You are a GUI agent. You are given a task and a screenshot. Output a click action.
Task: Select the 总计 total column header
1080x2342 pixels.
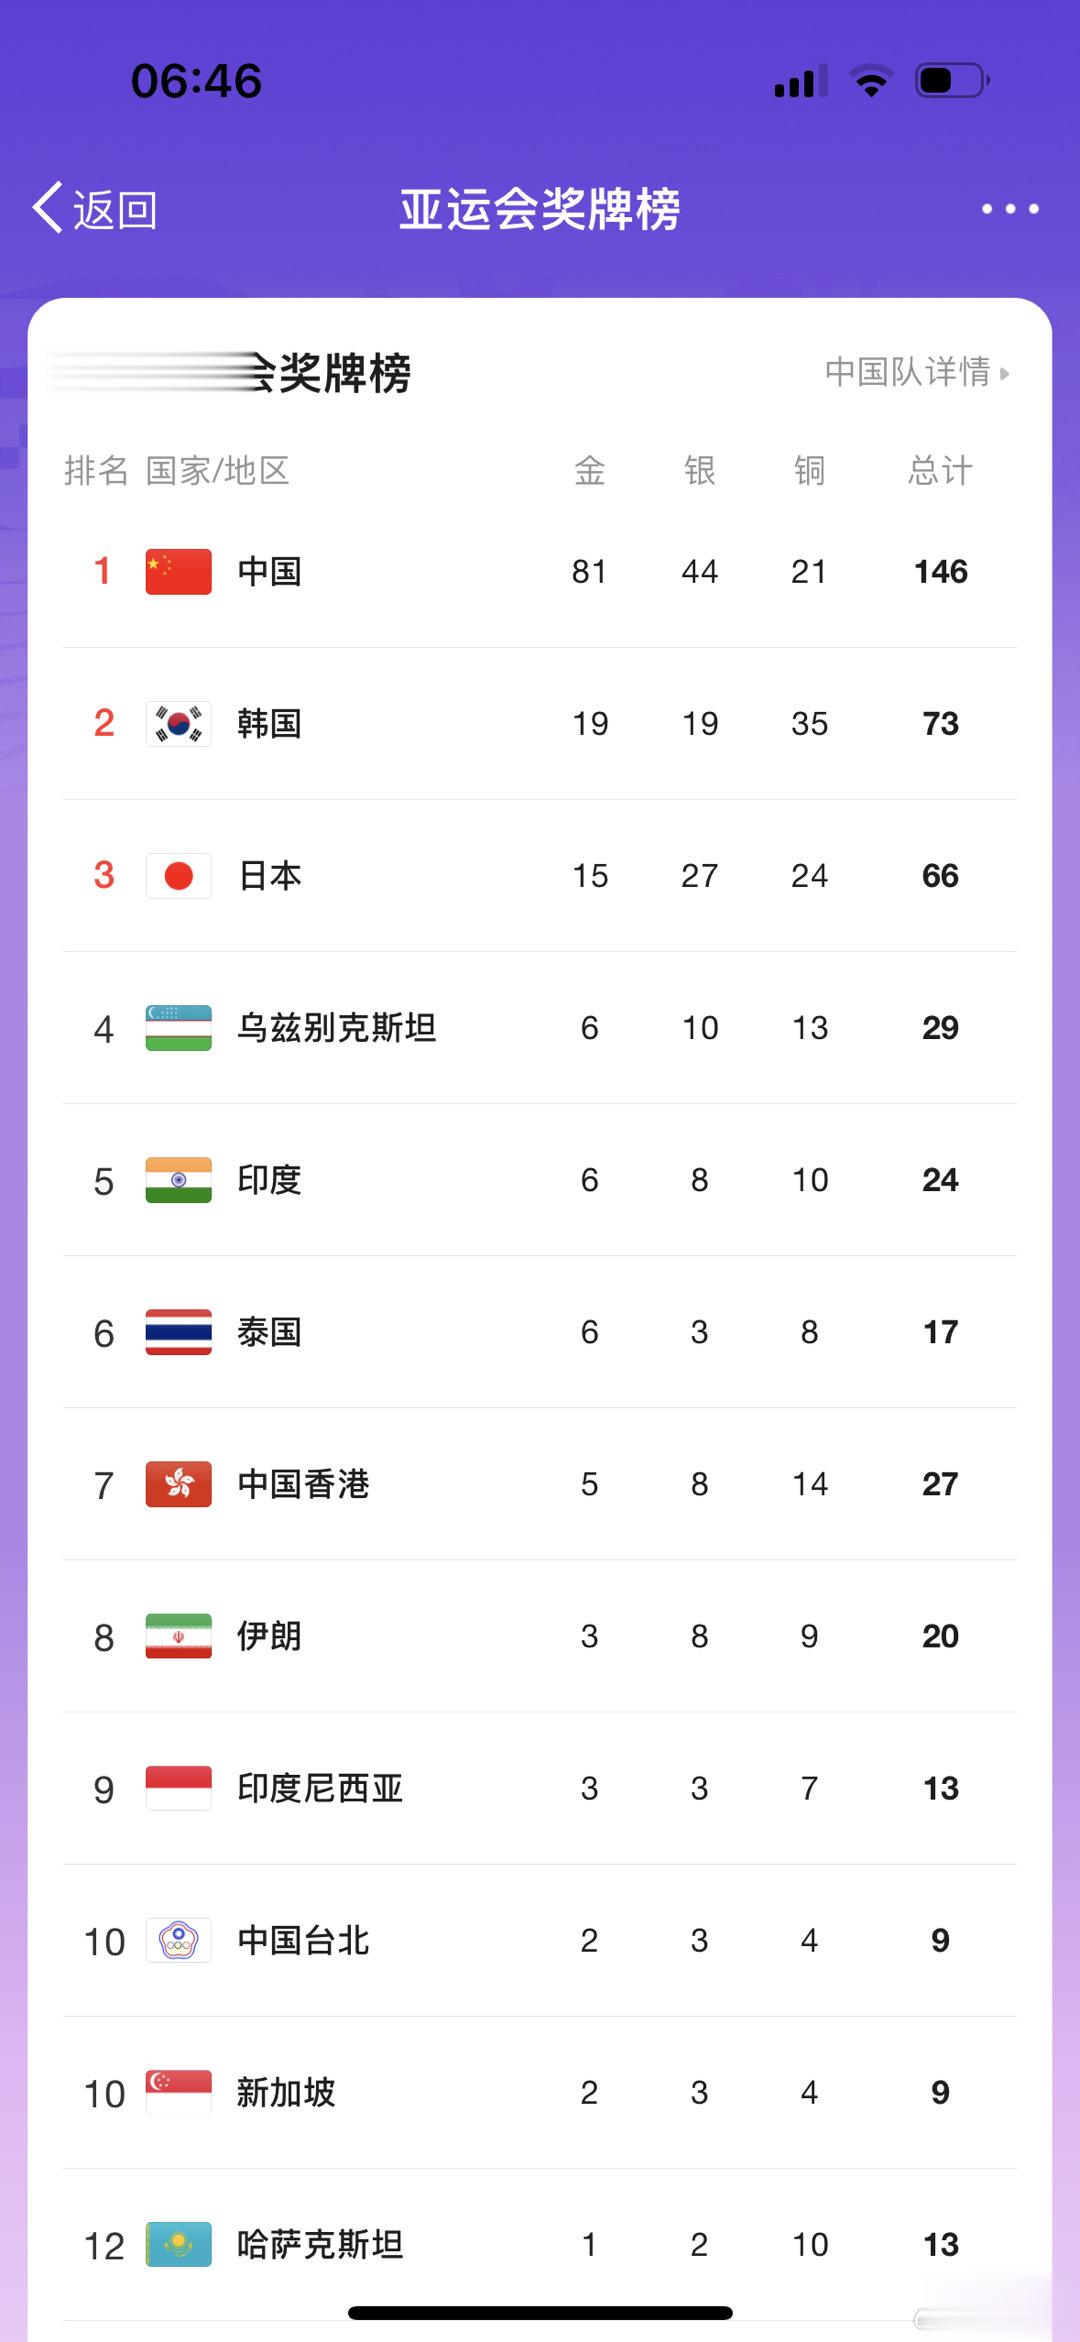point(940,470)
